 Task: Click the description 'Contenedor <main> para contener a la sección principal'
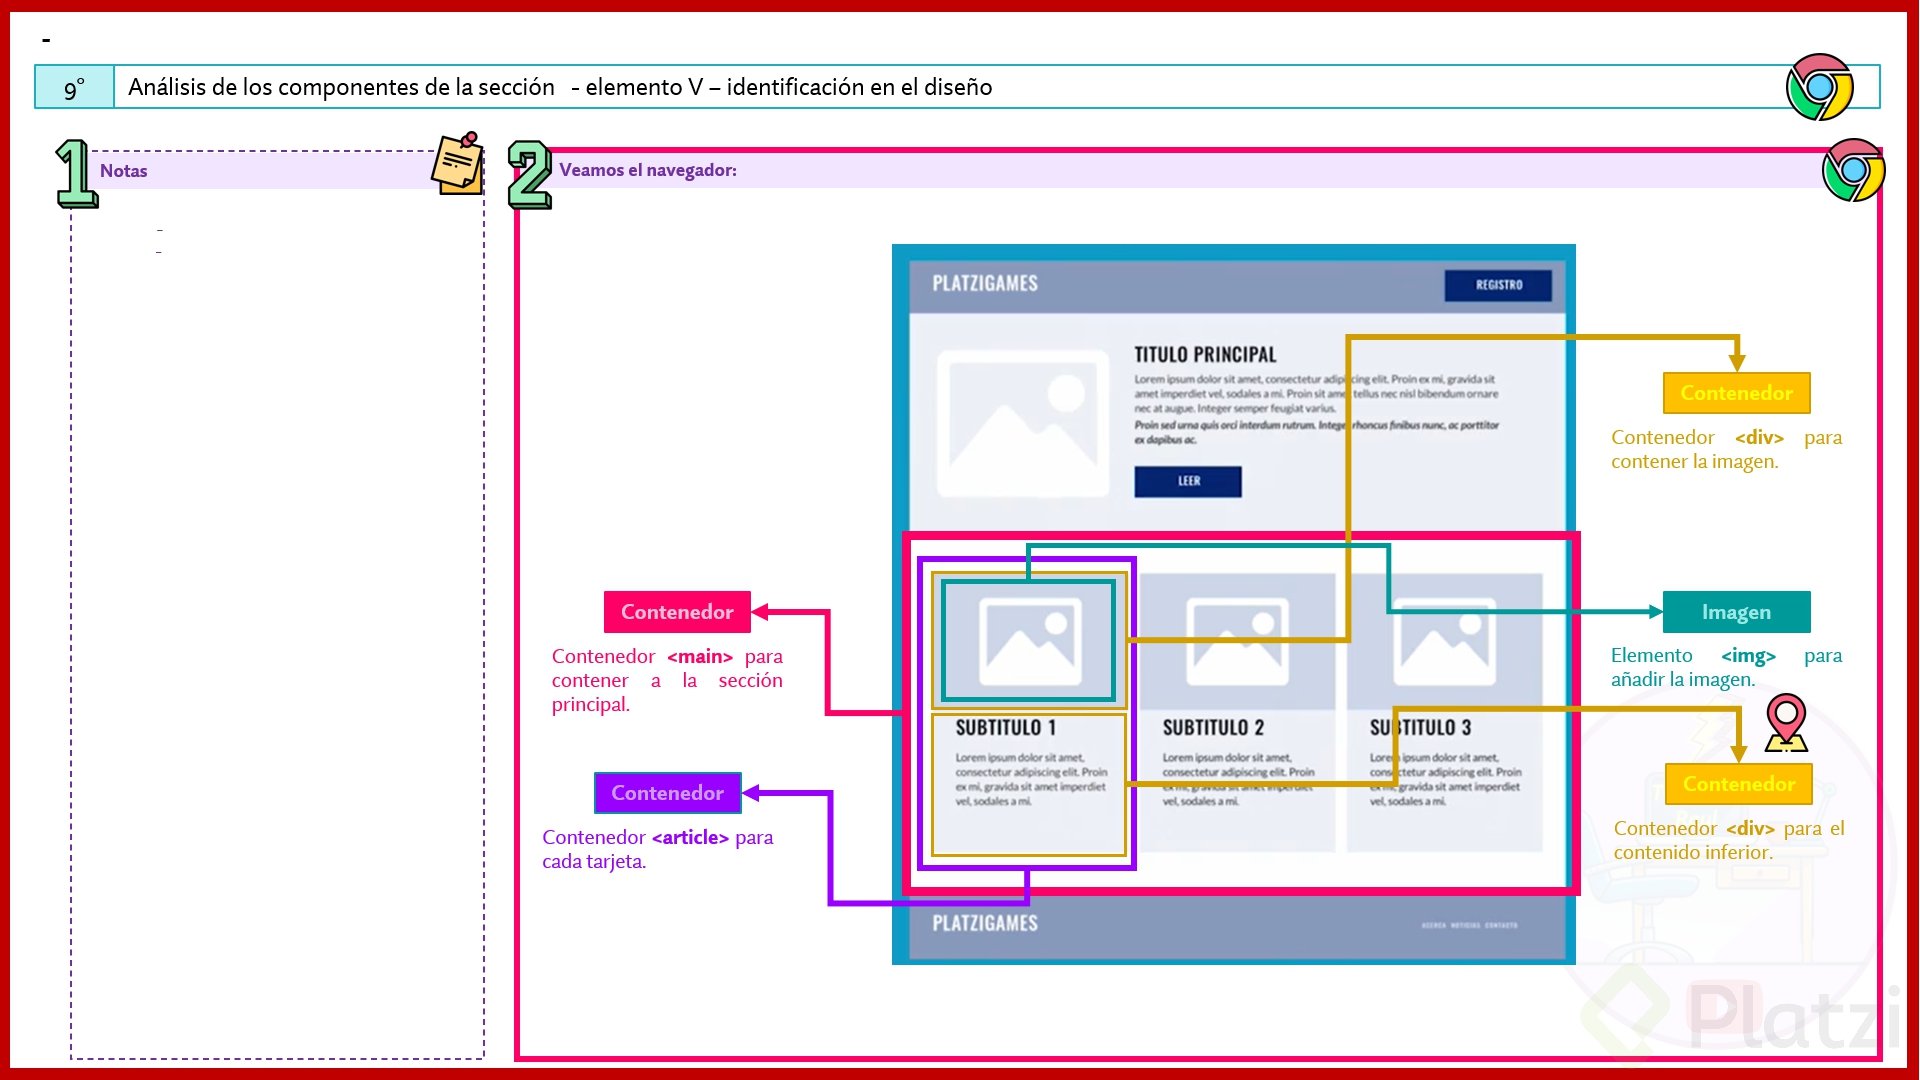tap(667, 680)
